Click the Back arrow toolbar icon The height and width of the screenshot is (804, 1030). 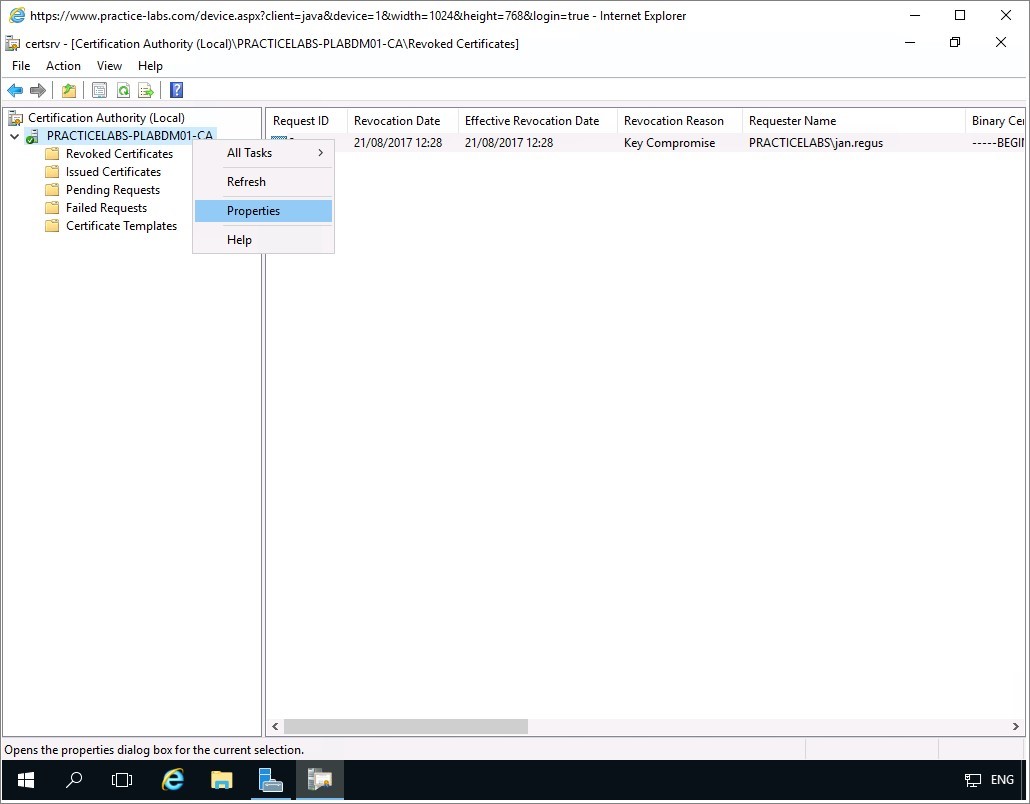14,90
